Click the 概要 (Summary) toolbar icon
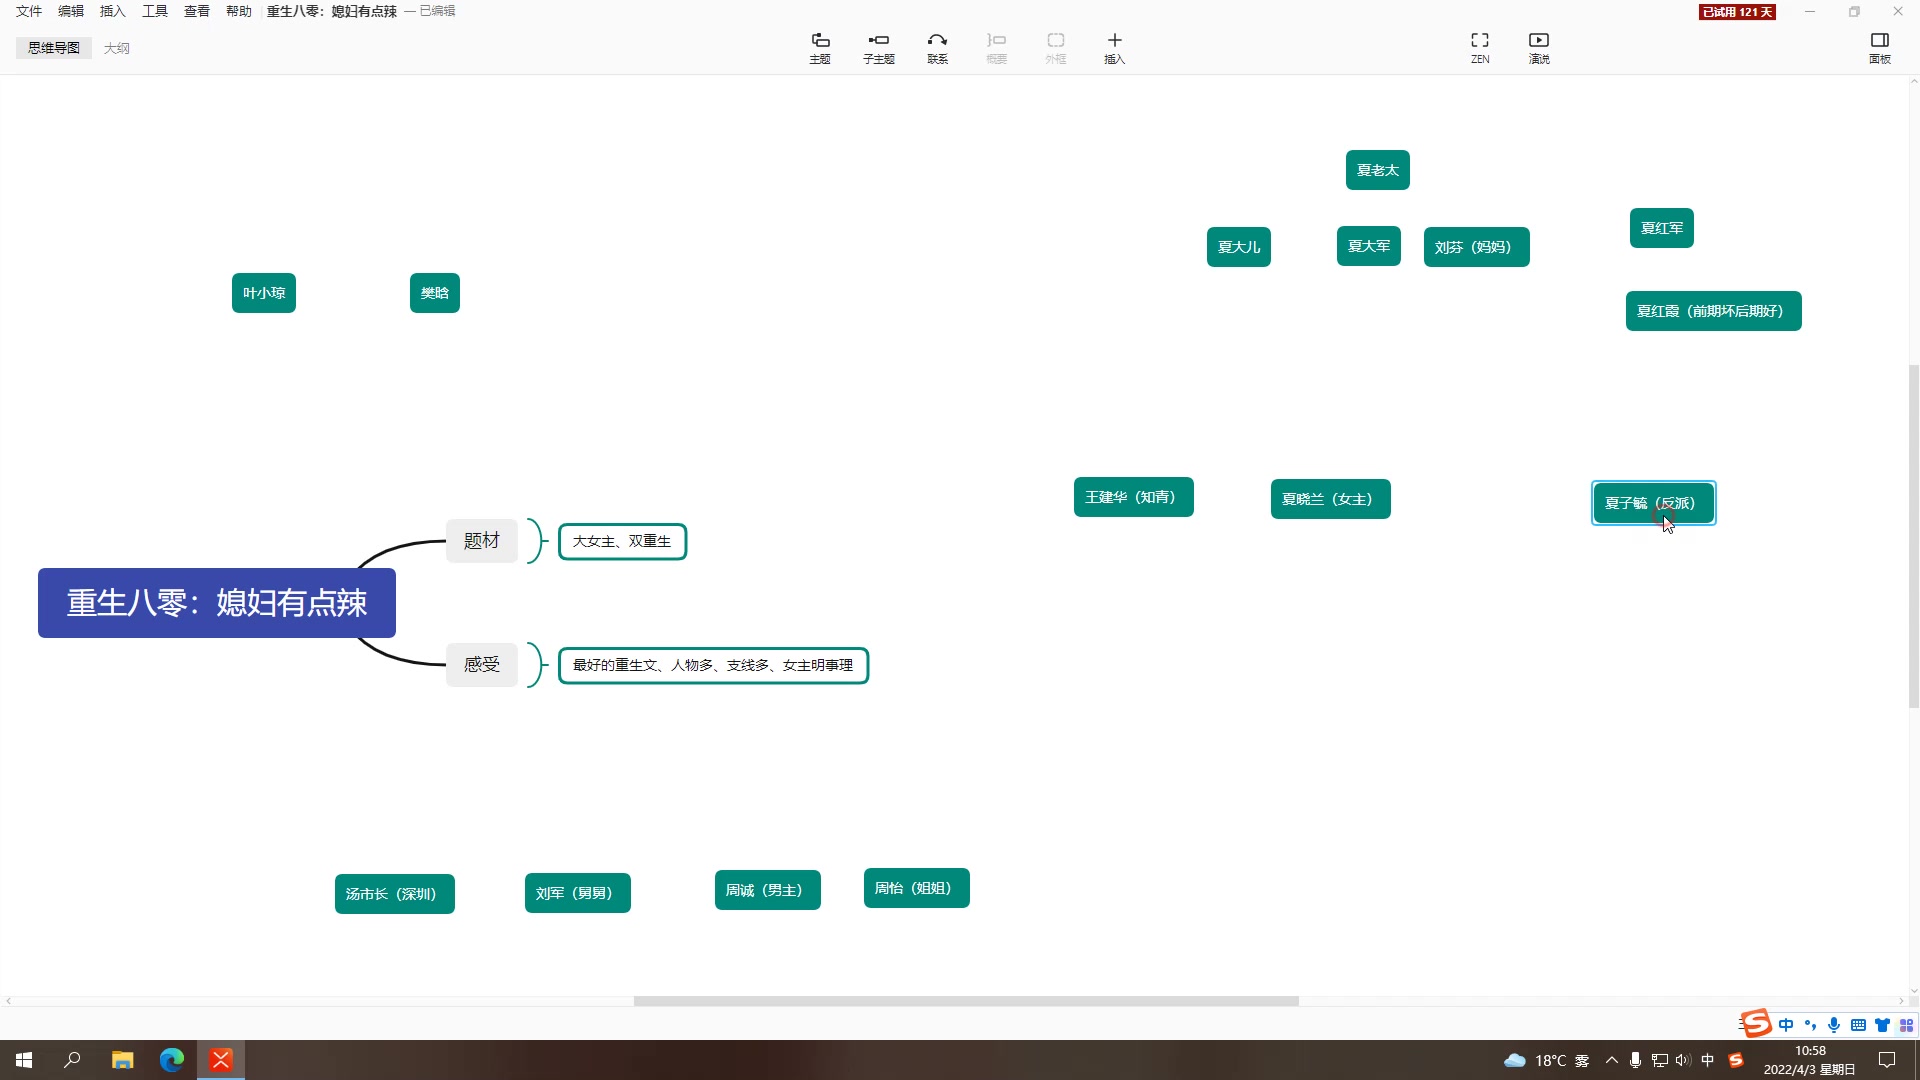The height and width of the screenshot is (1080, 1920). 997,47
